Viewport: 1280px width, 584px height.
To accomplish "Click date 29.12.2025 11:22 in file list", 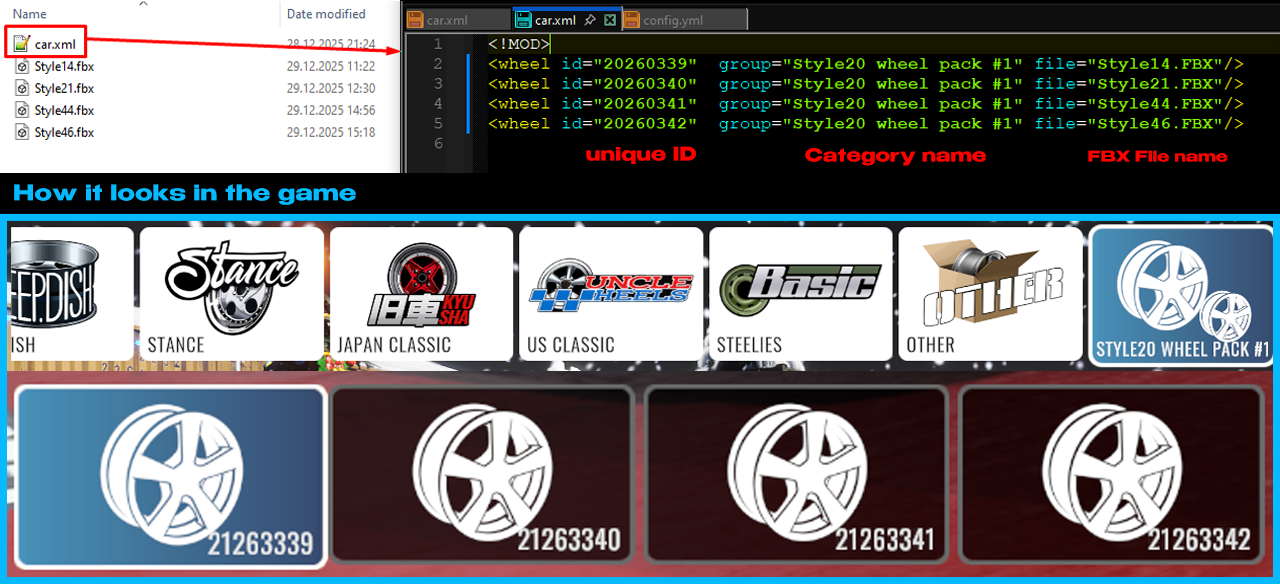I will [x=331, y=66].
